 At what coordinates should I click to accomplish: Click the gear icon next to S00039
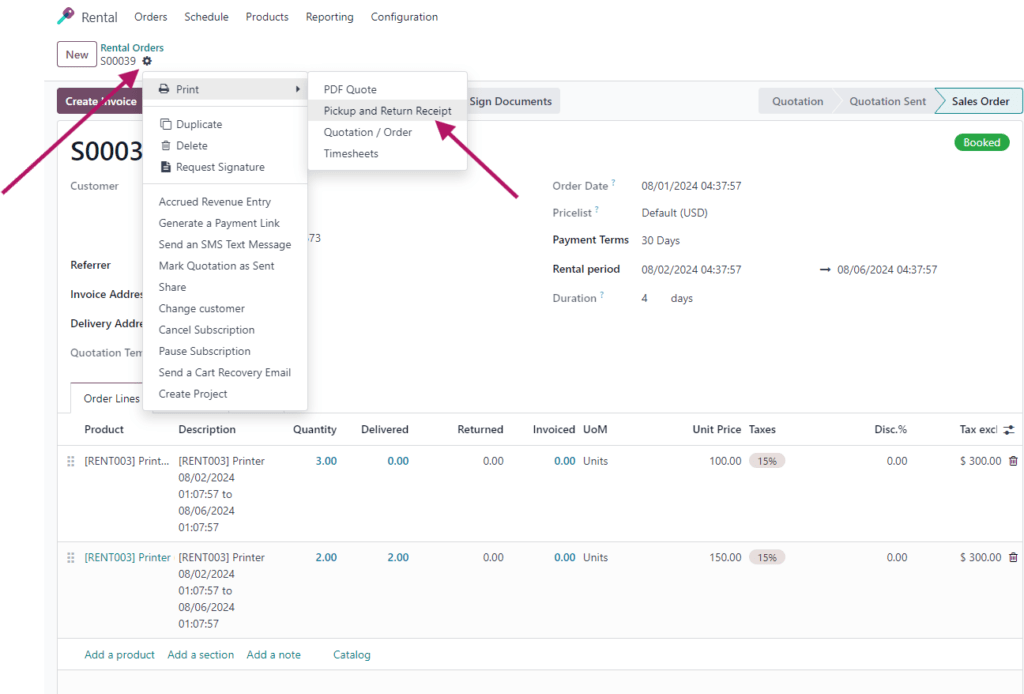point(147,61)
